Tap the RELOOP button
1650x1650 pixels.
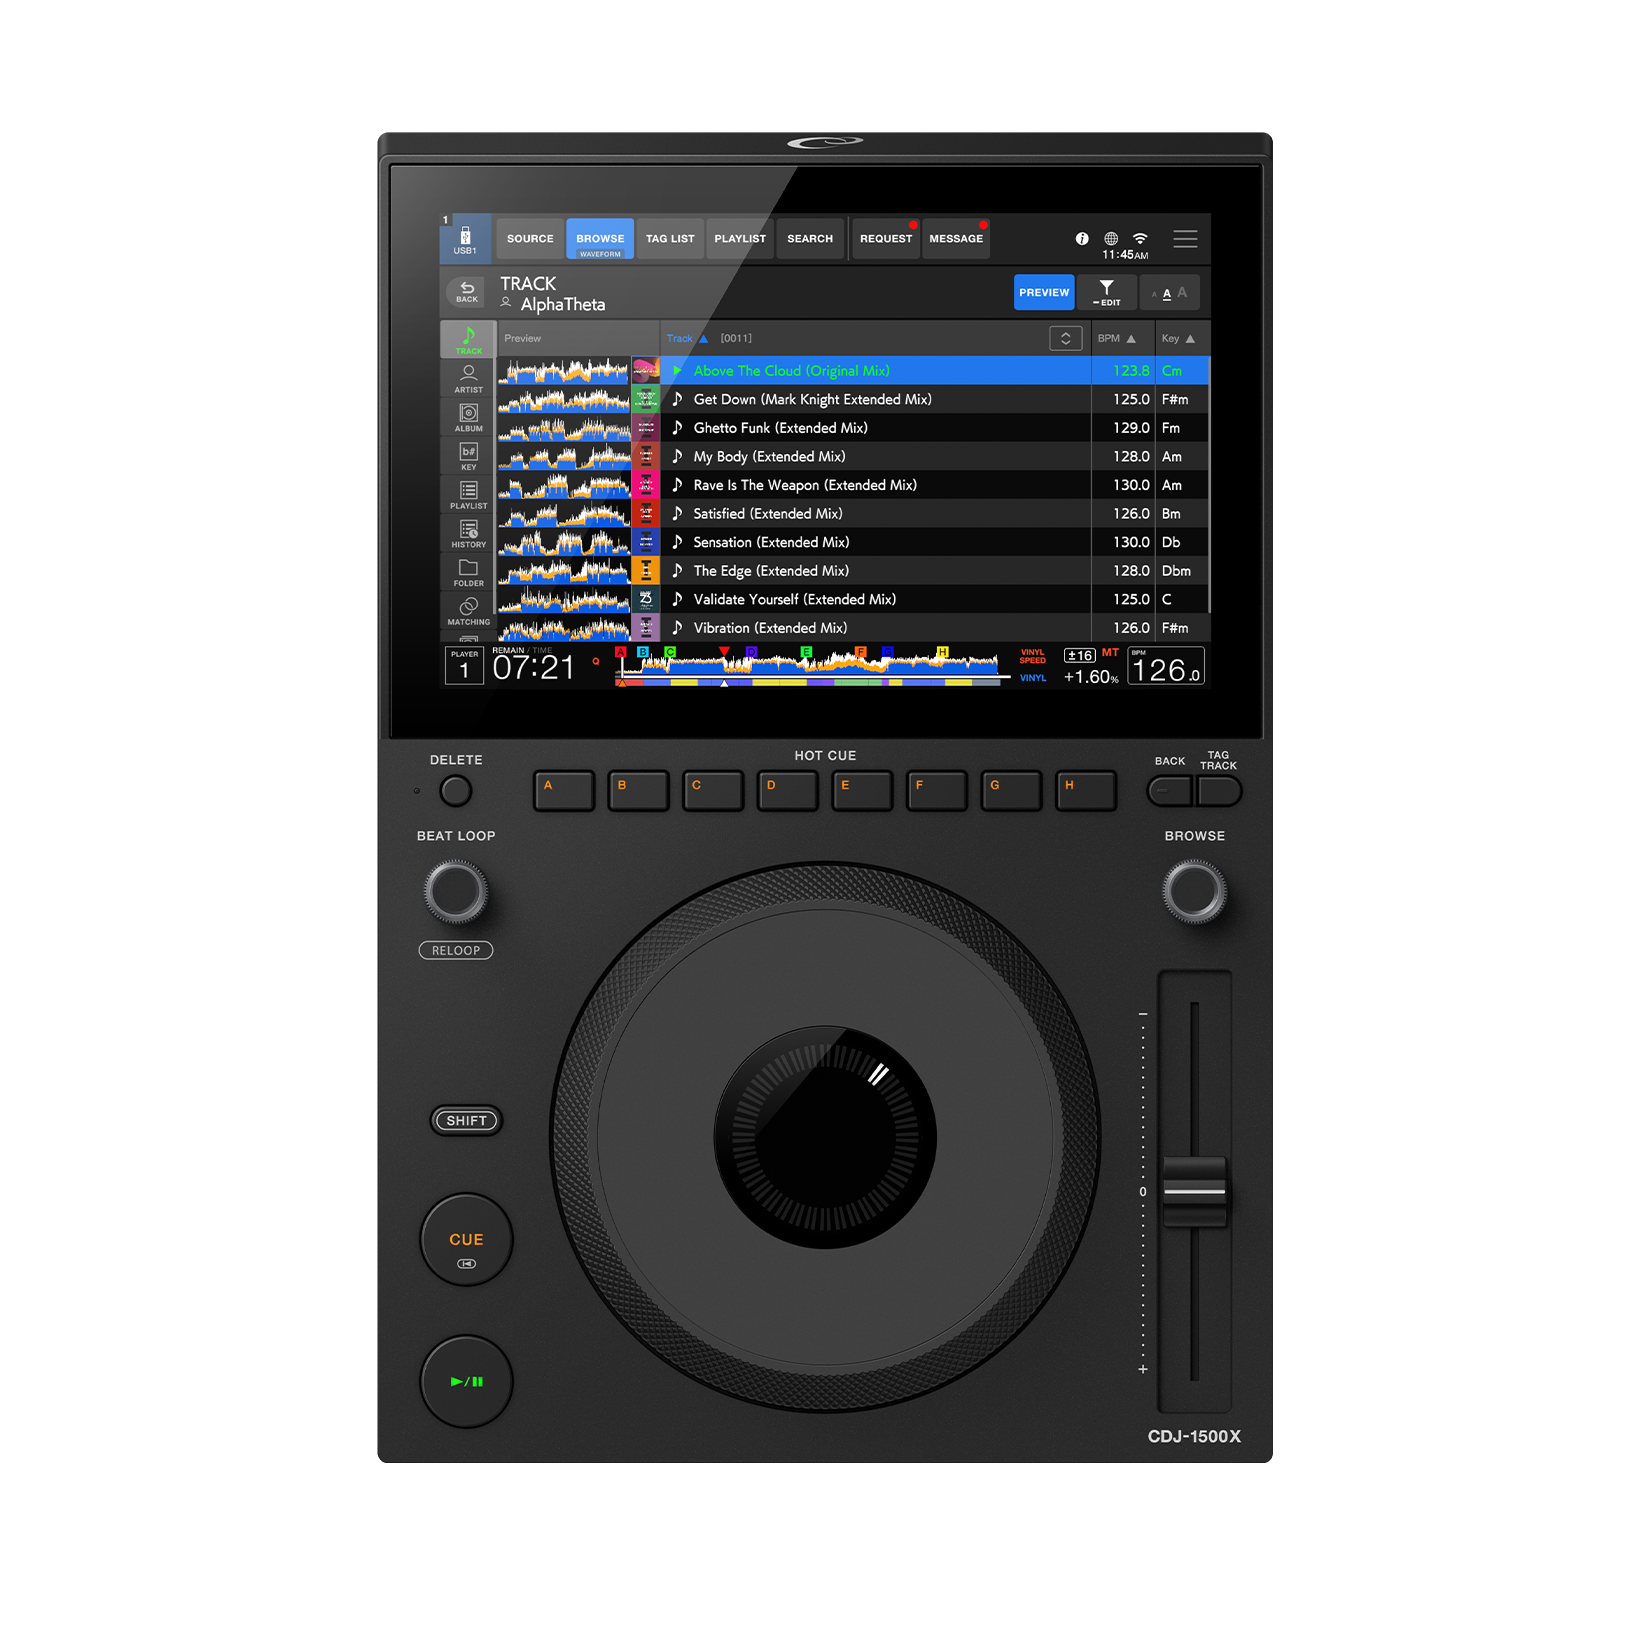click(x=456, y=950)
